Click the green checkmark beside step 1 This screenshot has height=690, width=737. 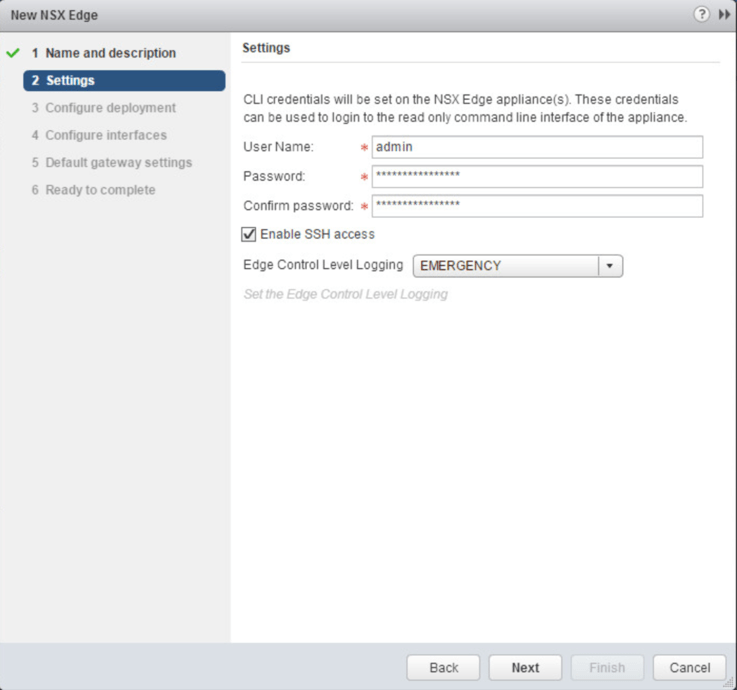click(13, 53)
